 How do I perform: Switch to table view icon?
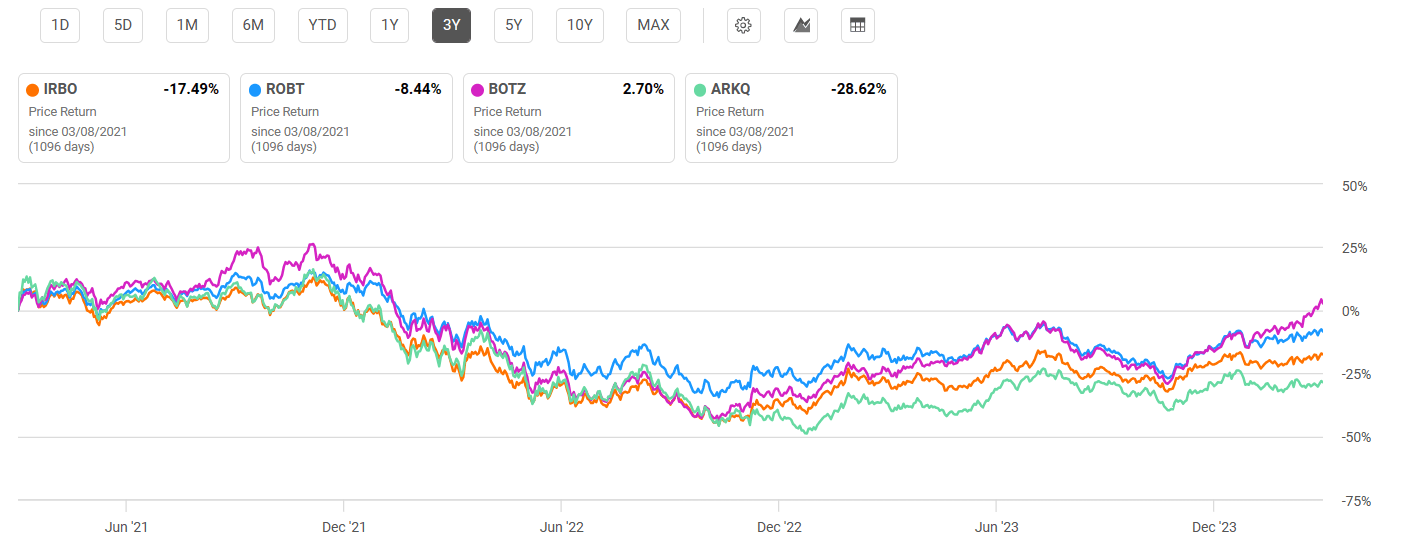pos(857,25)
